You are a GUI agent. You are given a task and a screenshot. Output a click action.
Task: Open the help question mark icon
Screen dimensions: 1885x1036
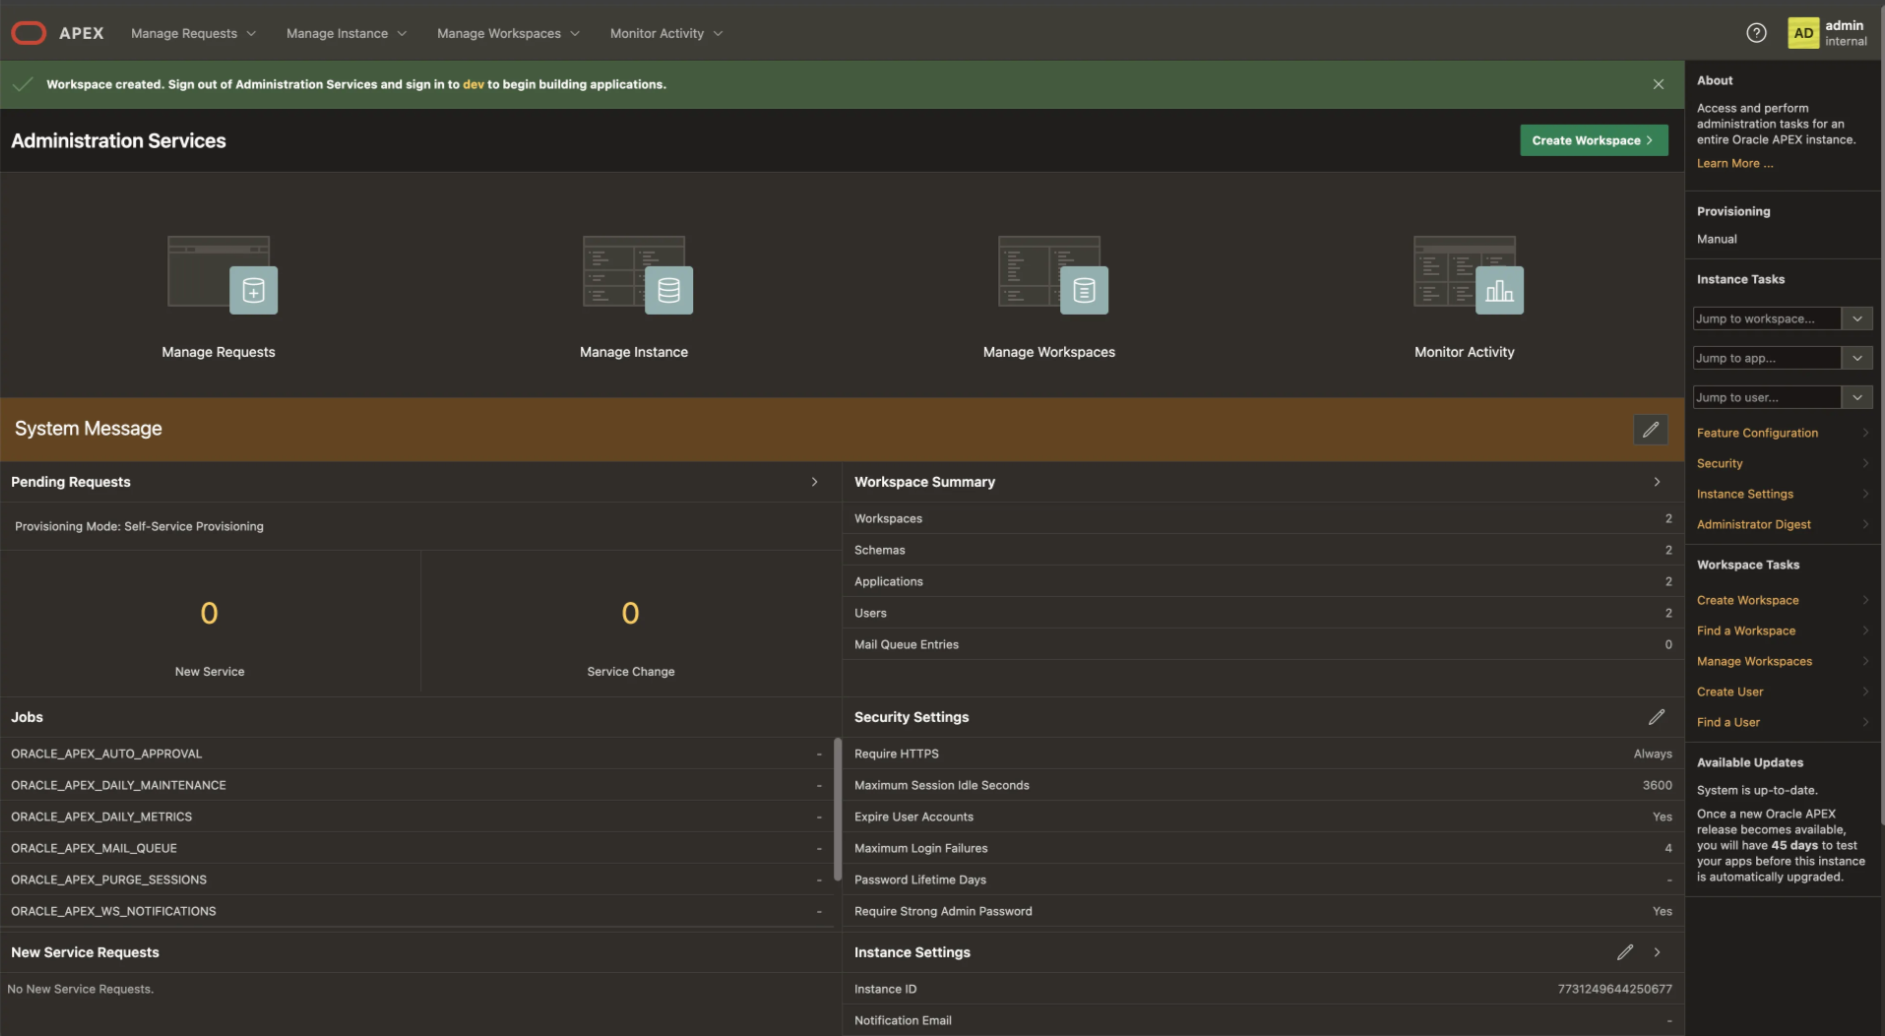pyautogui.click(x=1756, y=33)
